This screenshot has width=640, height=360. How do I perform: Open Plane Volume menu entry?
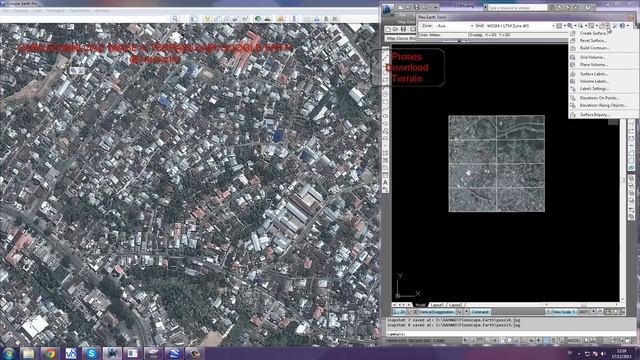(x=594, y=64)
